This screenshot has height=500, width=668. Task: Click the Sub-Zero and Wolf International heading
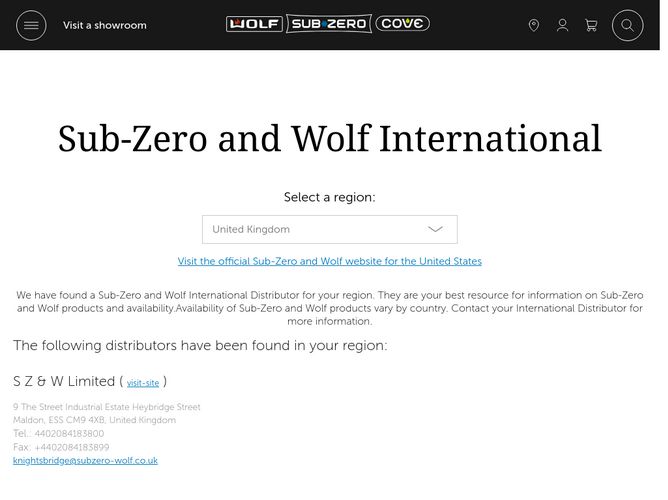pyautogui.click(x=330, y=138)
